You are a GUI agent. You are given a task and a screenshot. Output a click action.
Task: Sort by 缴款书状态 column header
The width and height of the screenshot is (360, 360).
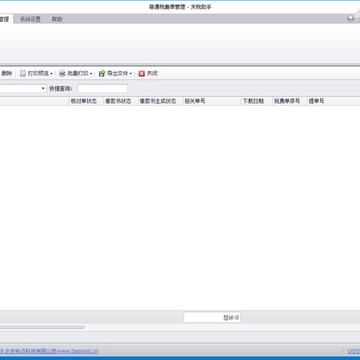(120, 101)
